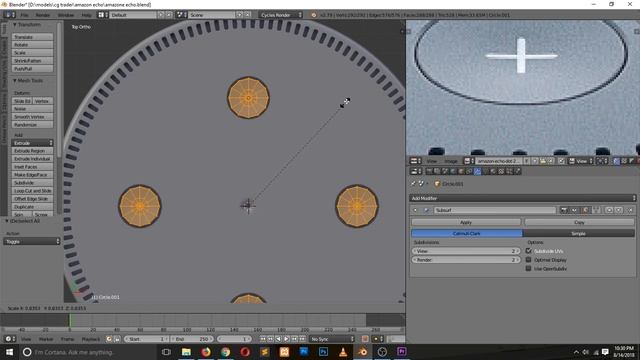640x360 pixels.
Task: Collapse the Mesh Tools panel
Action: [15, 80]
